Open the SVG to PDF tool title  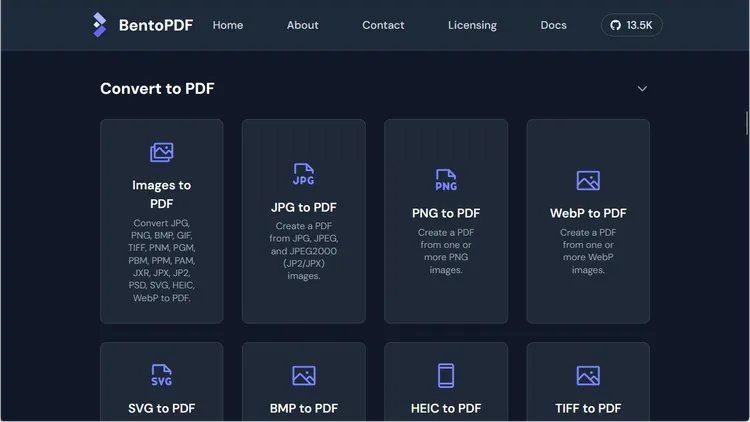point(162,408)
